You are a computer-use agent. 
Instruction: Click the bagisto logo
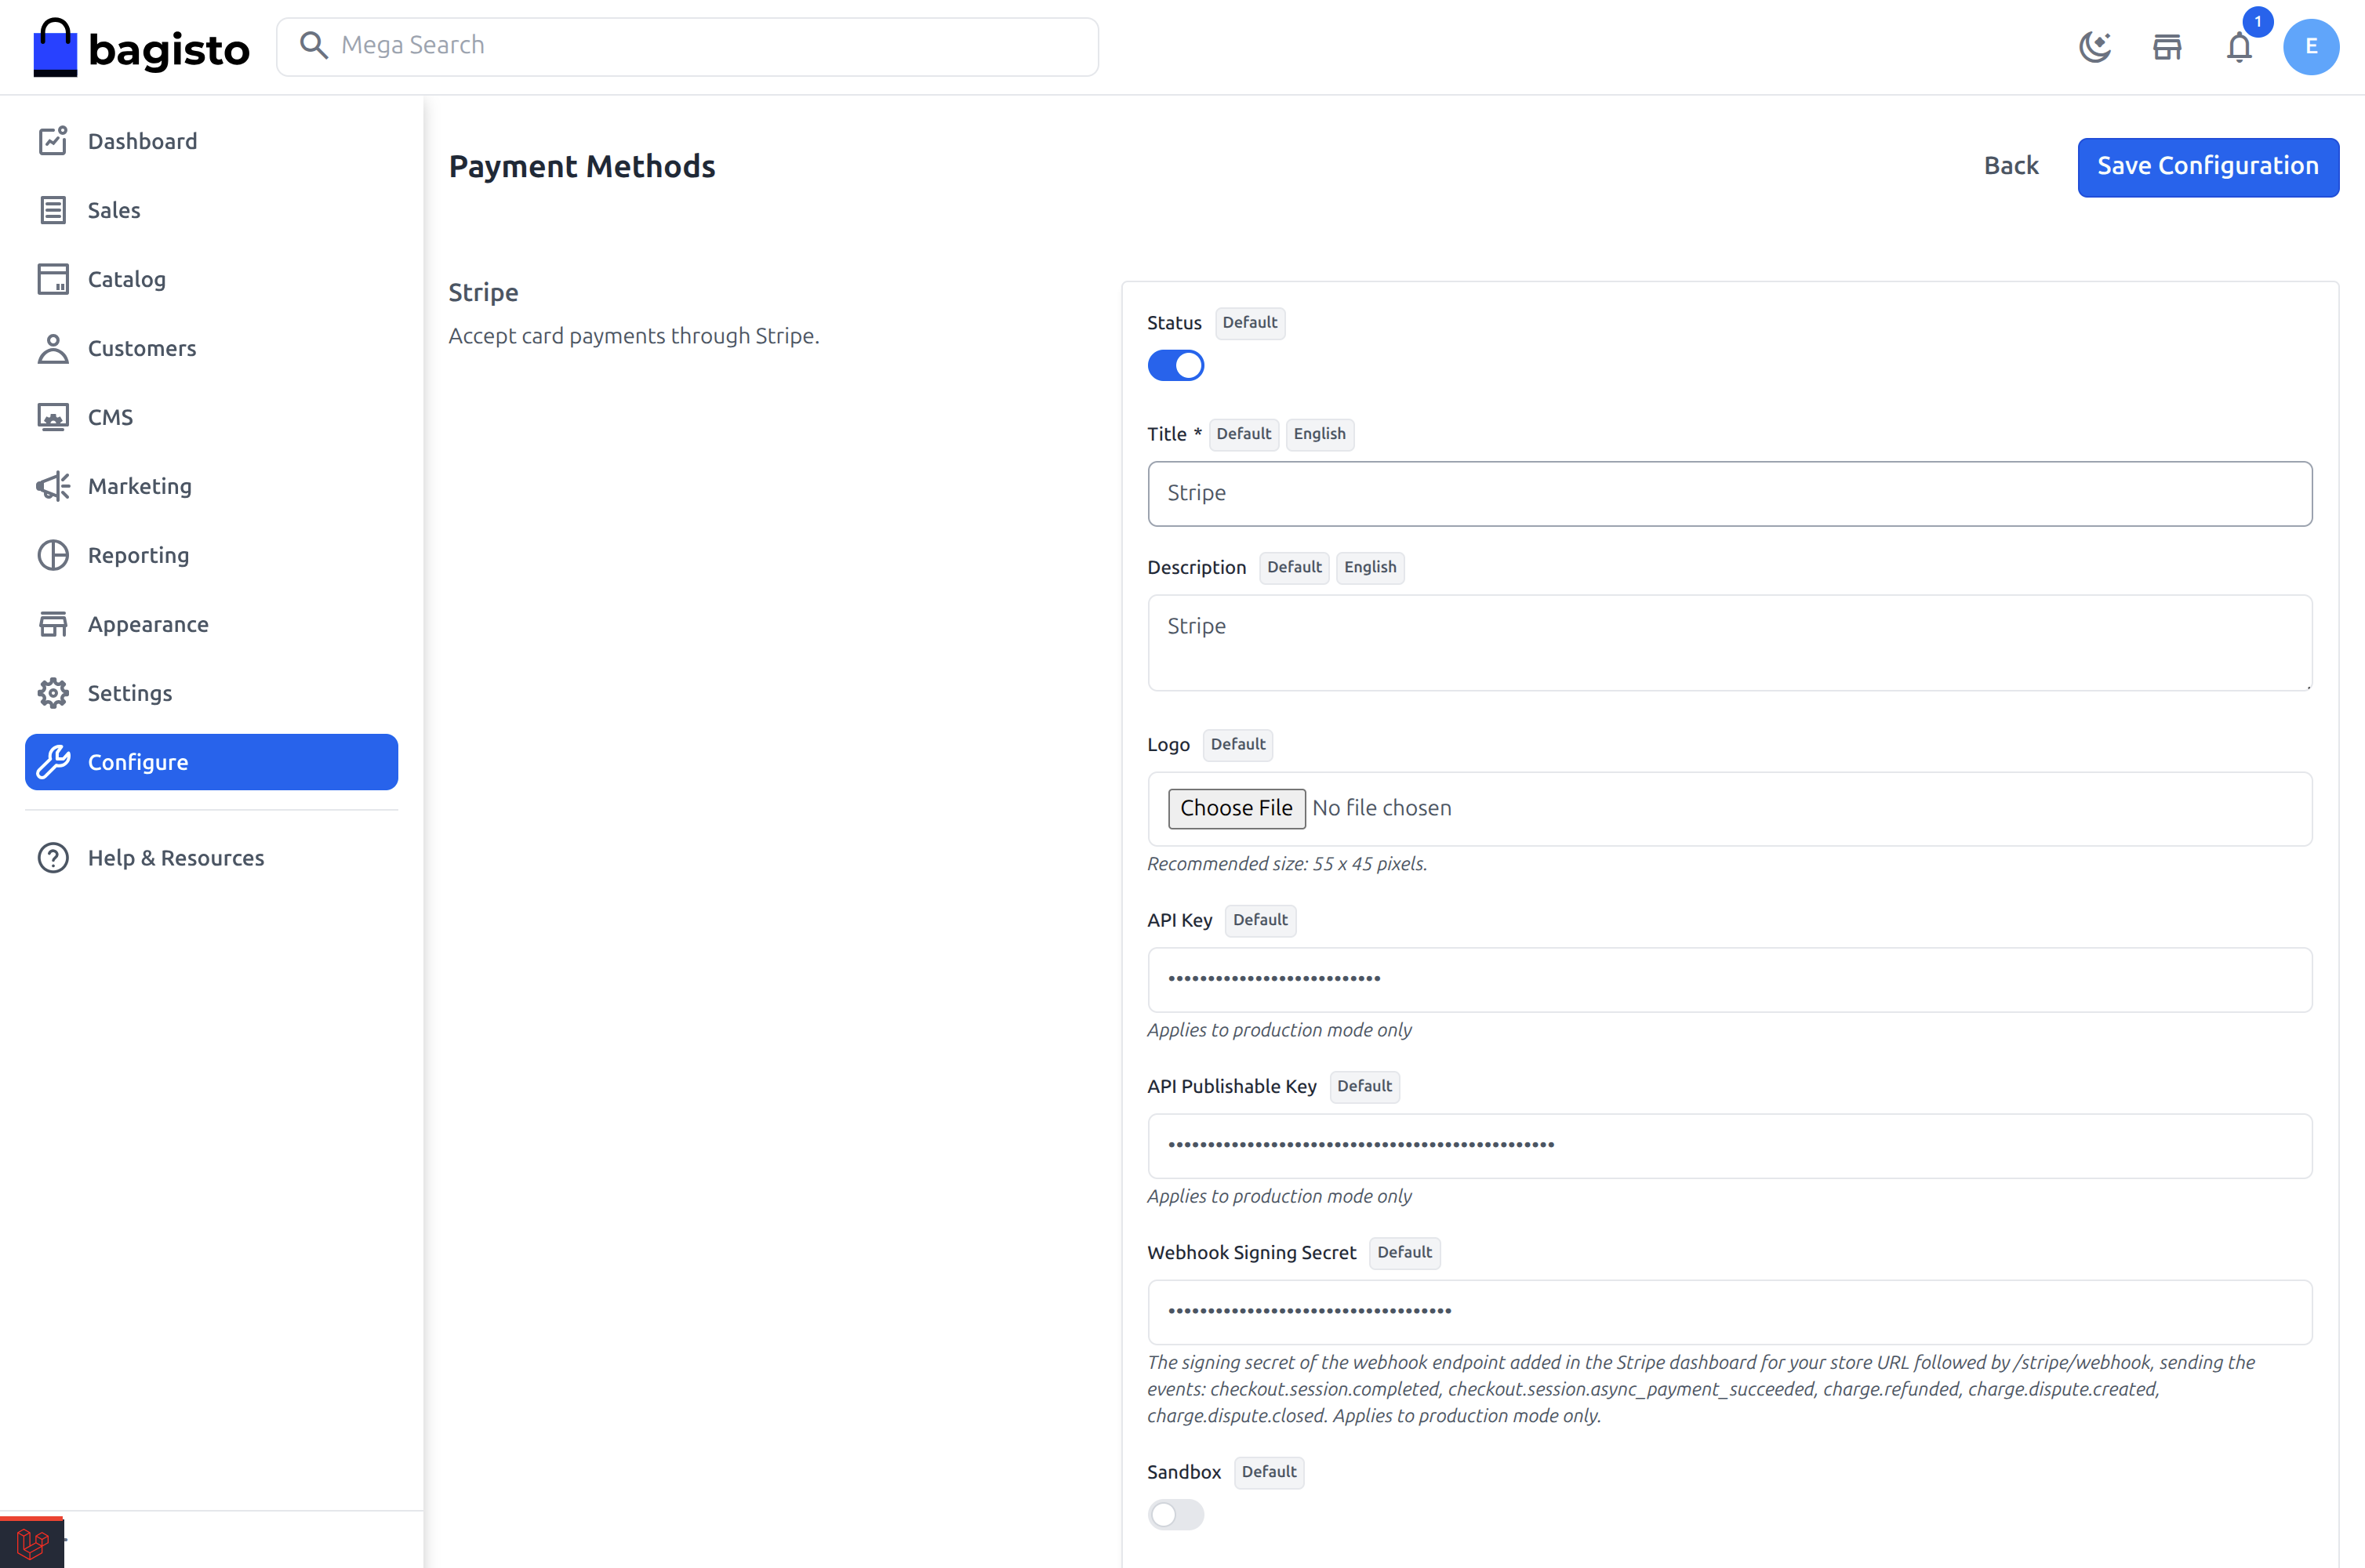point(141,47)
